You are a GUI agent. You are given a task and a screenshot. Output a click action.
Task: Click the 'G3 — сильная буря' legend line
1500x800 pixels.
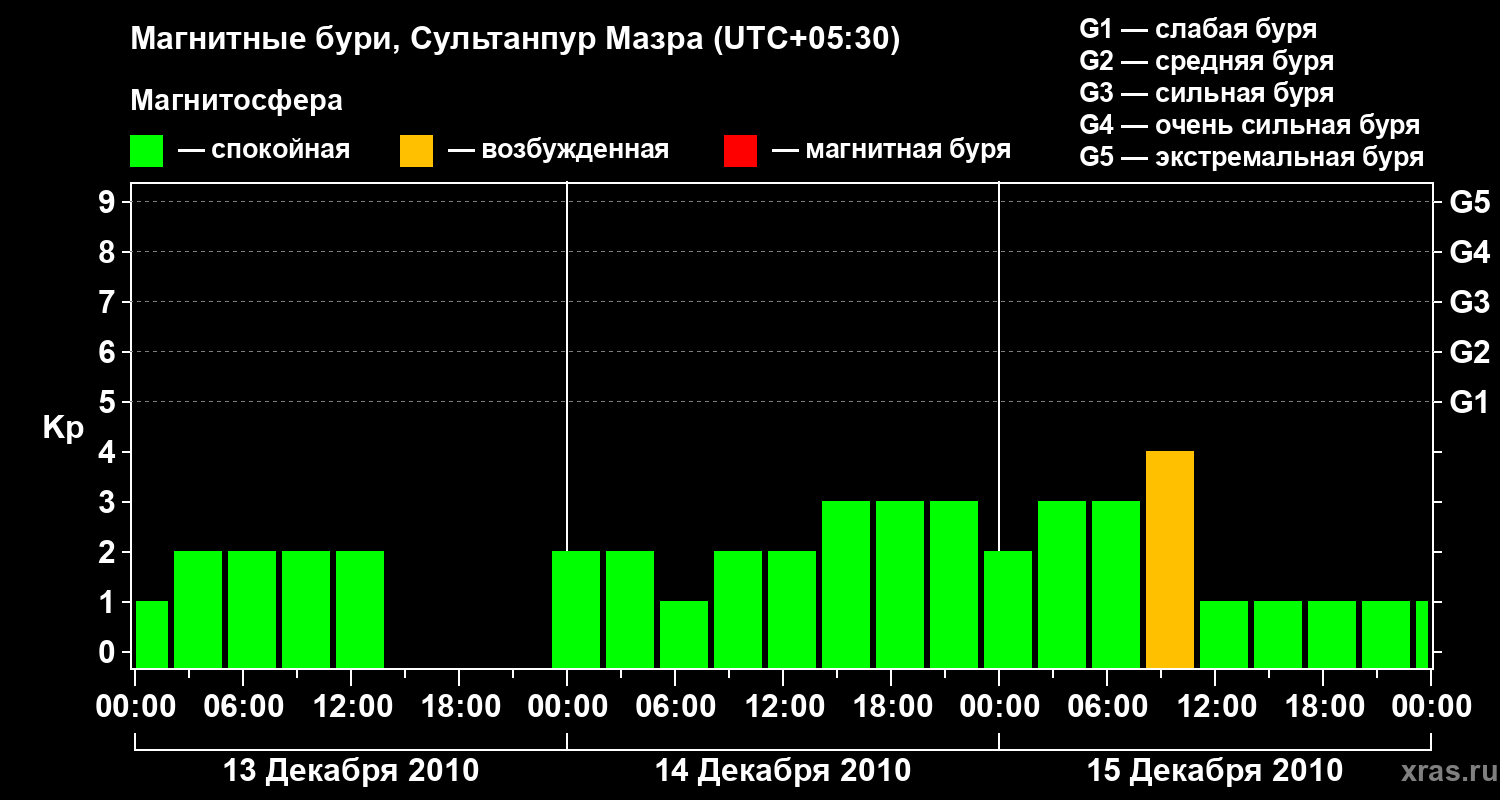point(1207,93)
